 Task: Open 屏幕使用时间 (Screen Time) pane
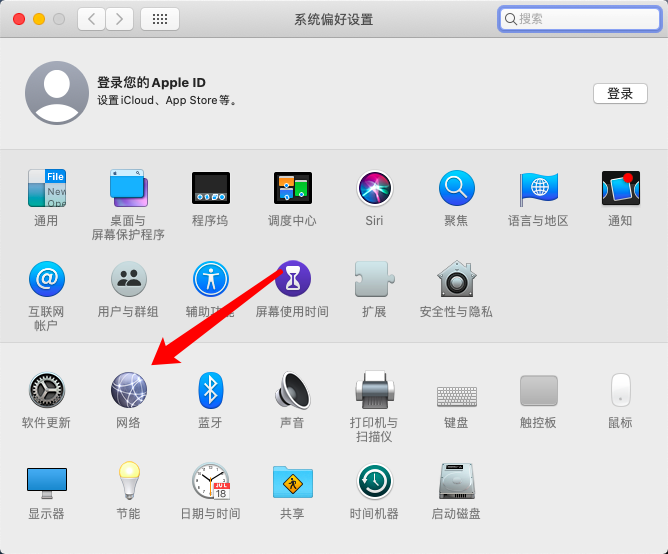pyautogui.click(x=292, y=279)
